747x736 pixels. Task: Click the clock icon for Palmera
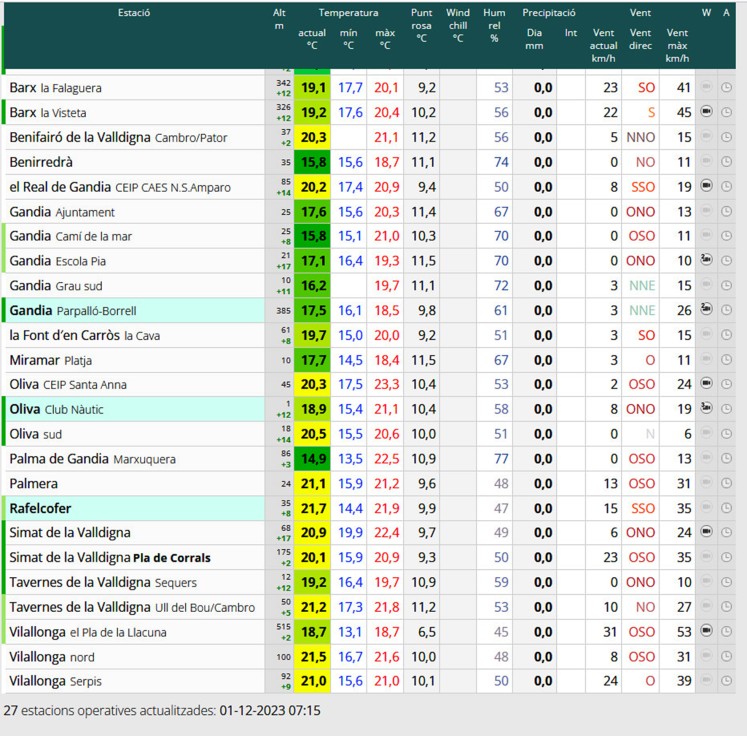[x=727, y=484]
